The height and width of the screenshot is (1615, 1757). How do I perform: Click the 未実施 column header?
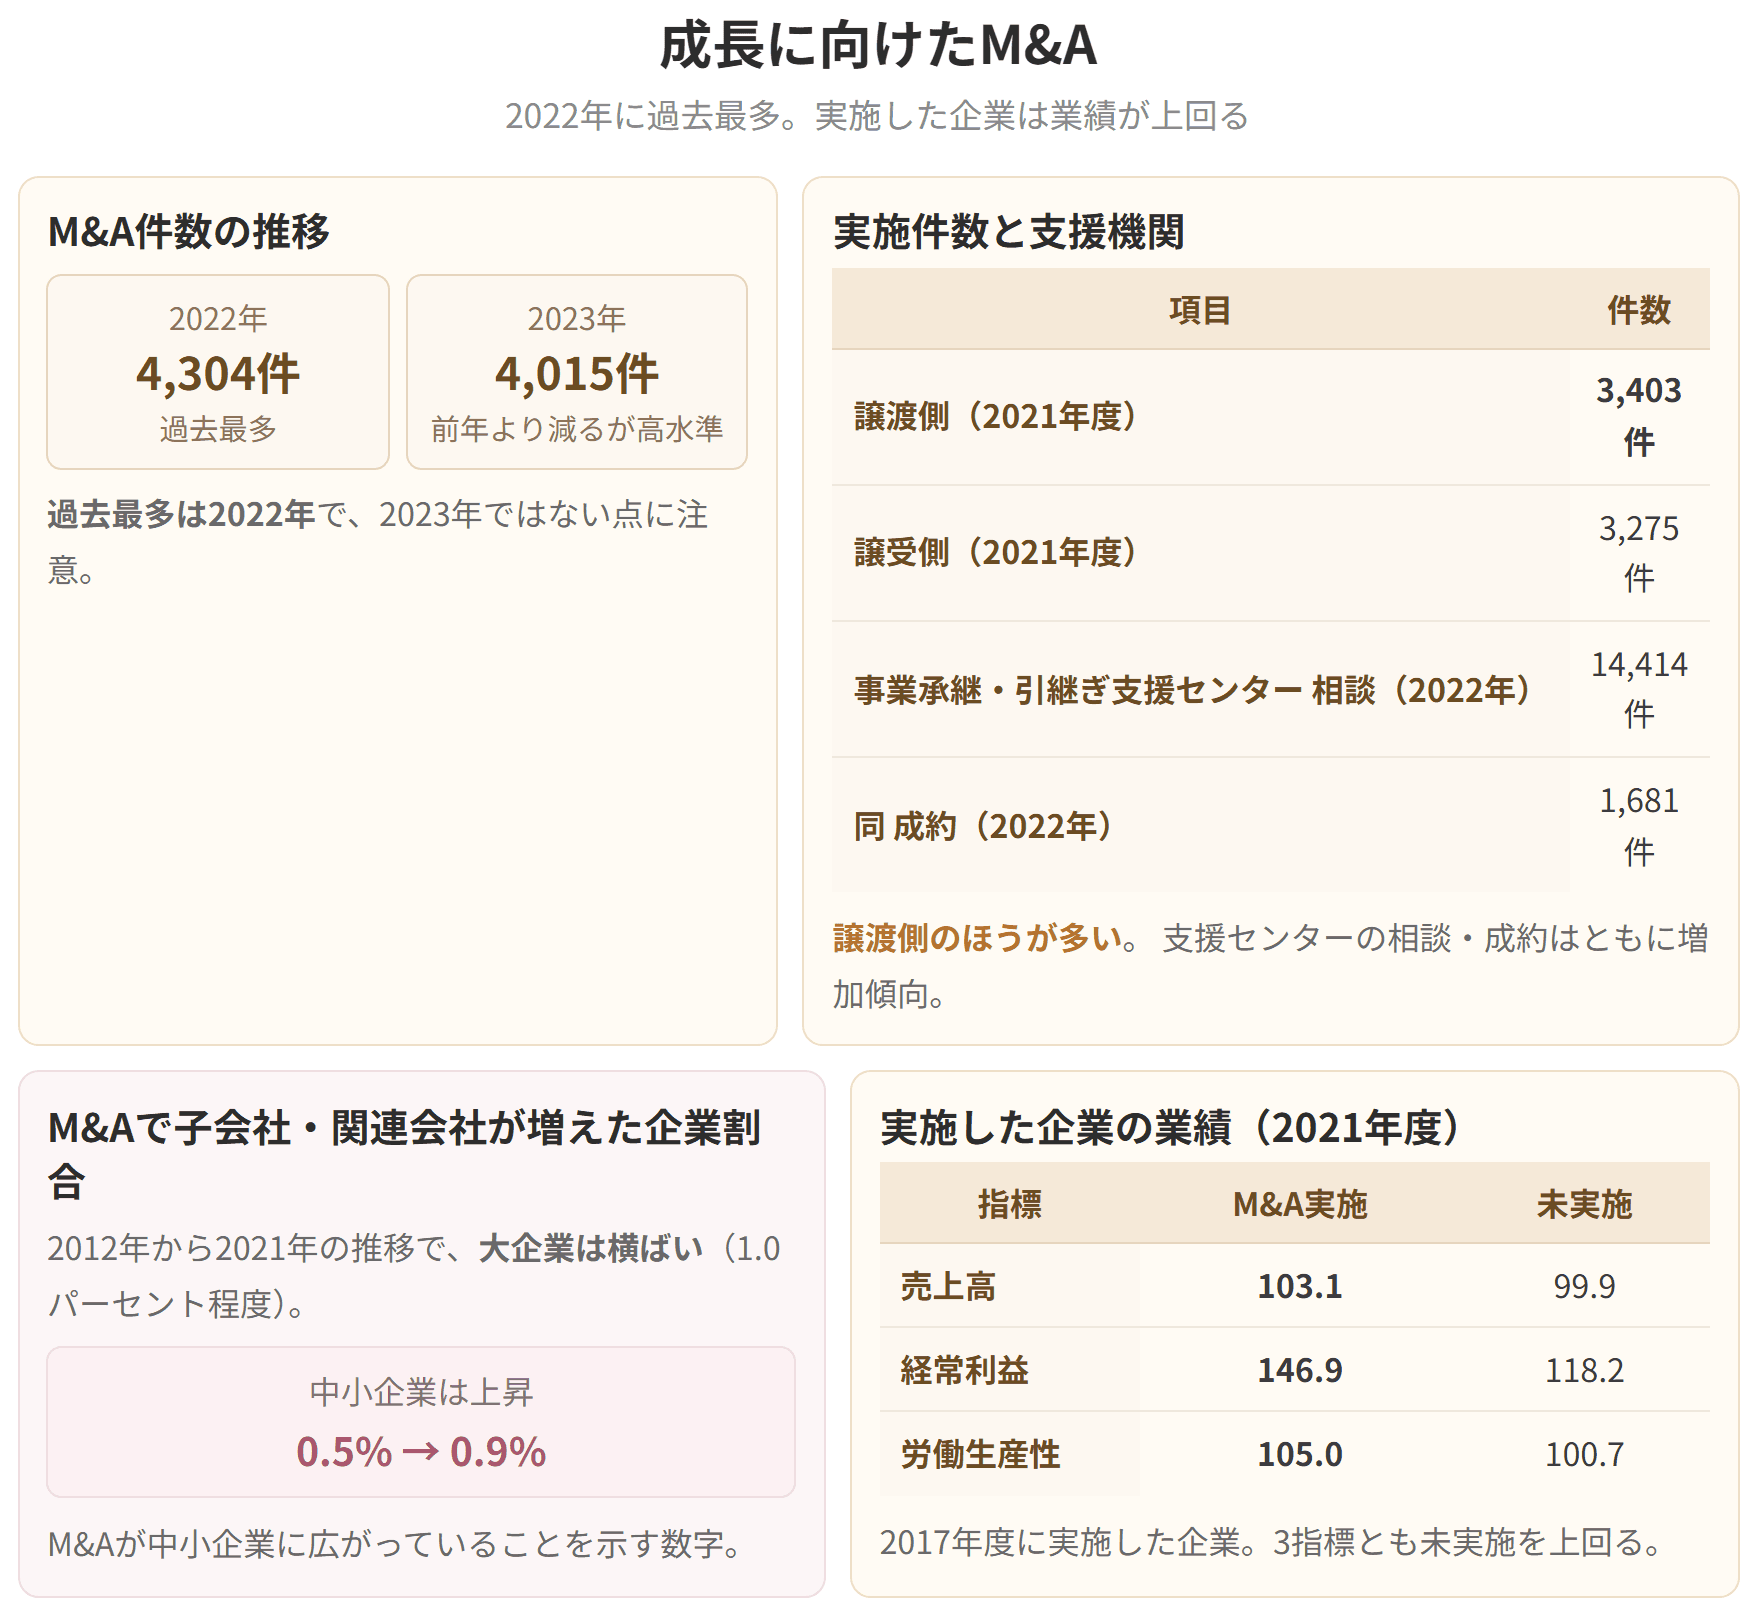pos(1585,1204)
